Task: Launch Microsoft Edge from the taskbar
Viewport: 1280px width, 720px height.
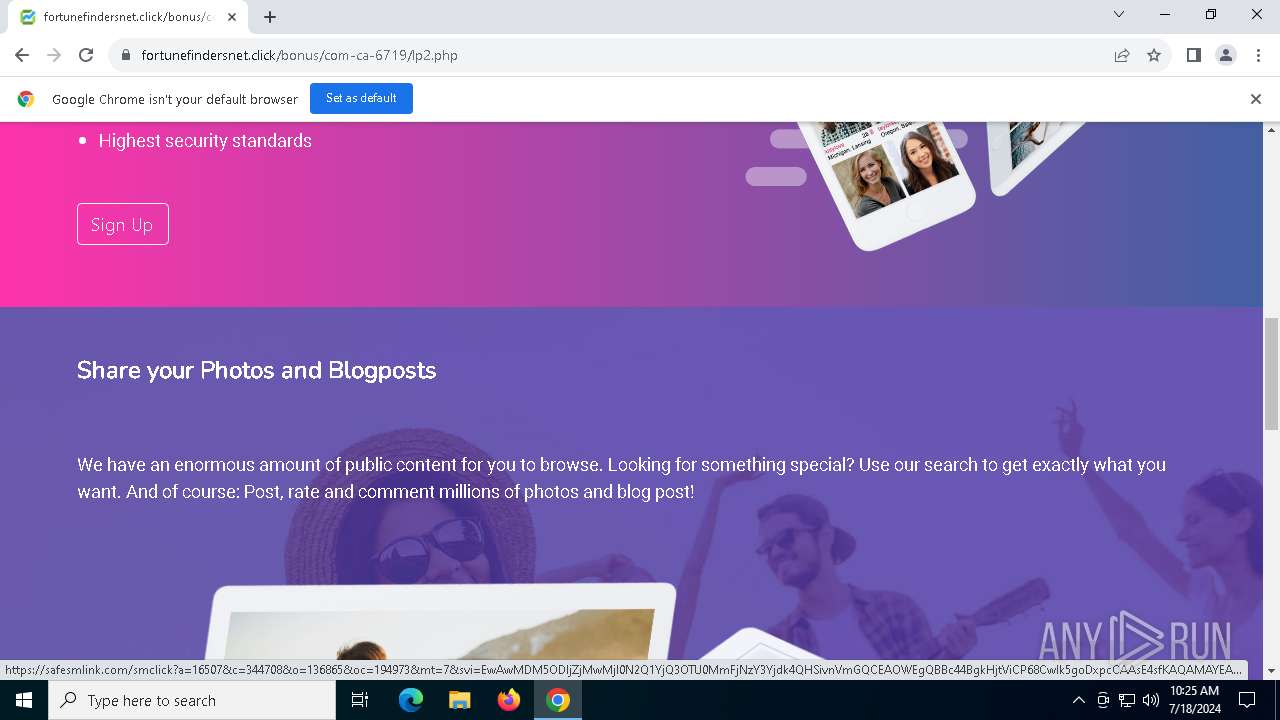Action: [x=411, y=700]
